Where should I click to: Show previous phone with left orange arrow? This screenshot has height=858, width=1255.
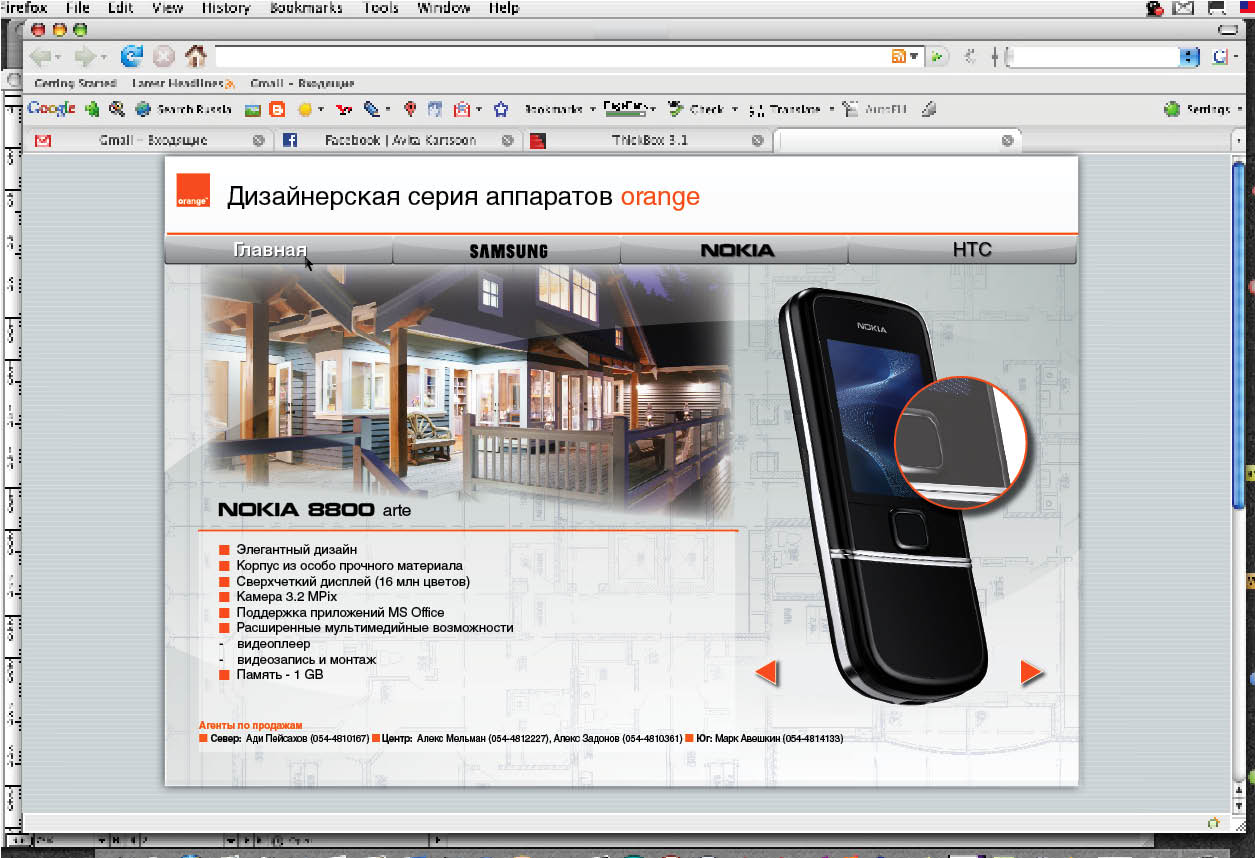(x=766, y=673)
